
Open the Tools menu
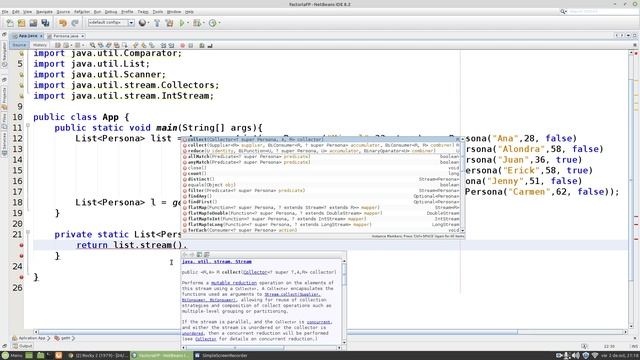click(158, 12)
